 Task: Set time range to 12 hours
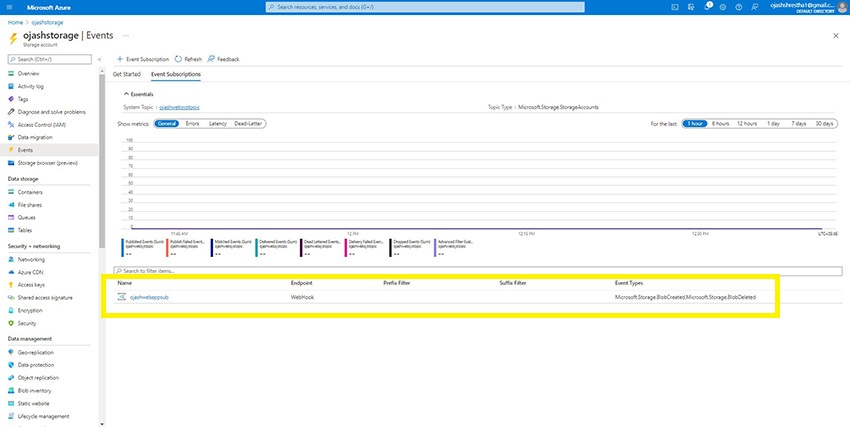click(x=746, y=124)
